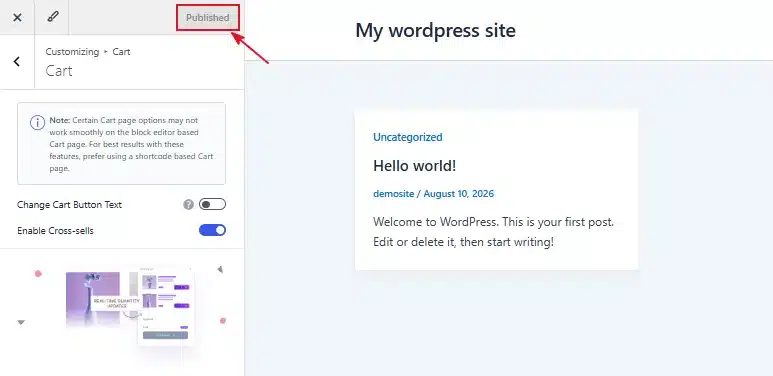Click the Cart section heading
This screenshot has height=376, width=773.
[59, 71]
